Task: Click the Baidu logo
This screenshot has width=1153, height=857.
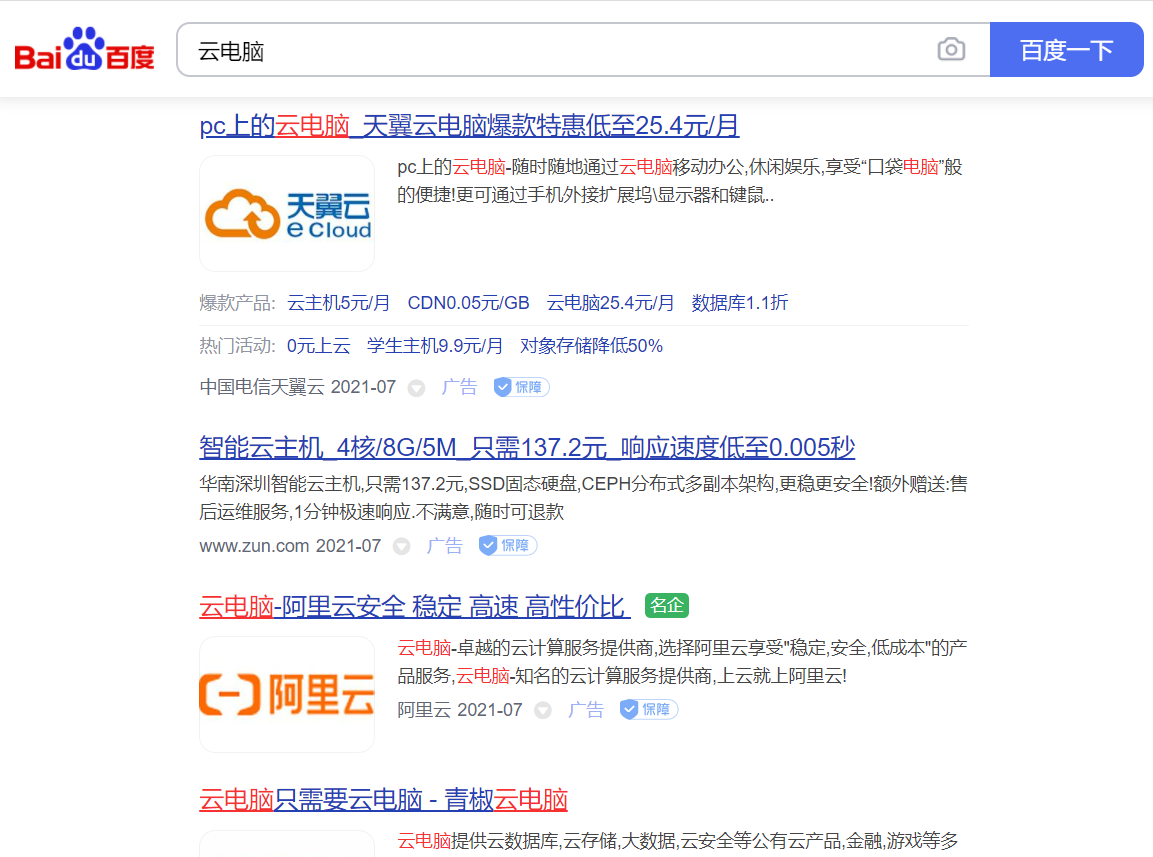Action: (85, 49)
